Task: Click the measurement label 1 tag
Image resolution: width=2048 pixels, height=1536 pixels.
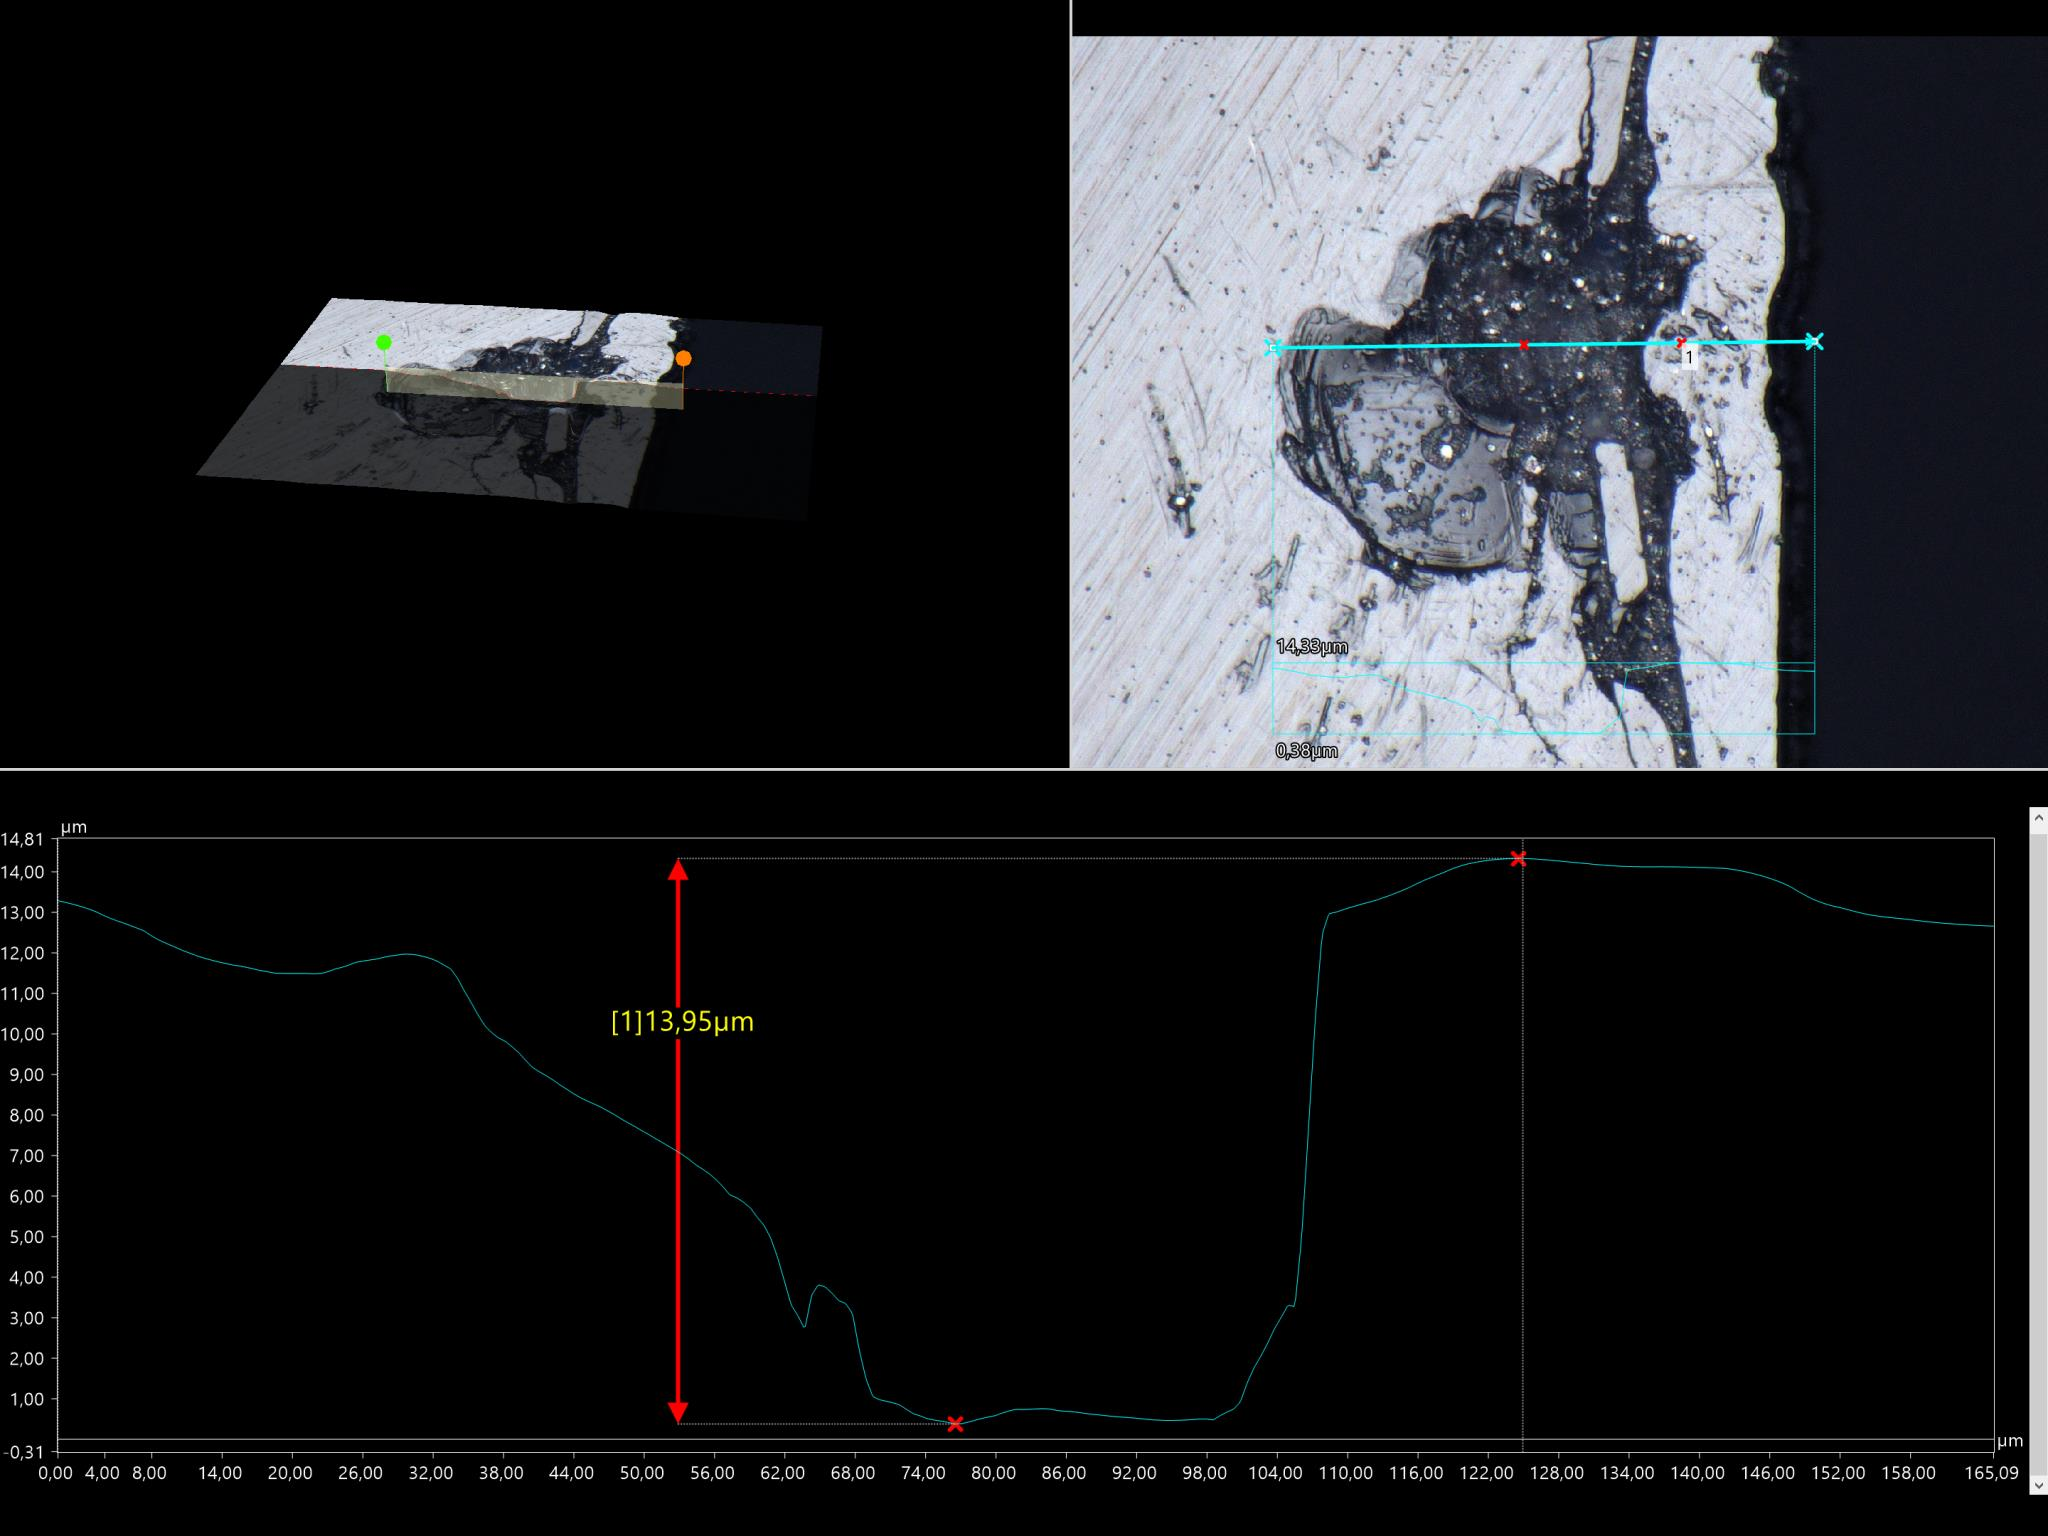Action: [1689, 357]
